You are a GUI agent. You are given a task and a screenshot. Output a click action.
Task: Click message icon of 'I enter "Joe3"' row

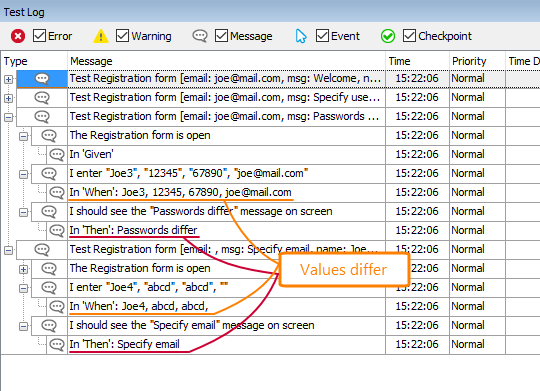49,174
